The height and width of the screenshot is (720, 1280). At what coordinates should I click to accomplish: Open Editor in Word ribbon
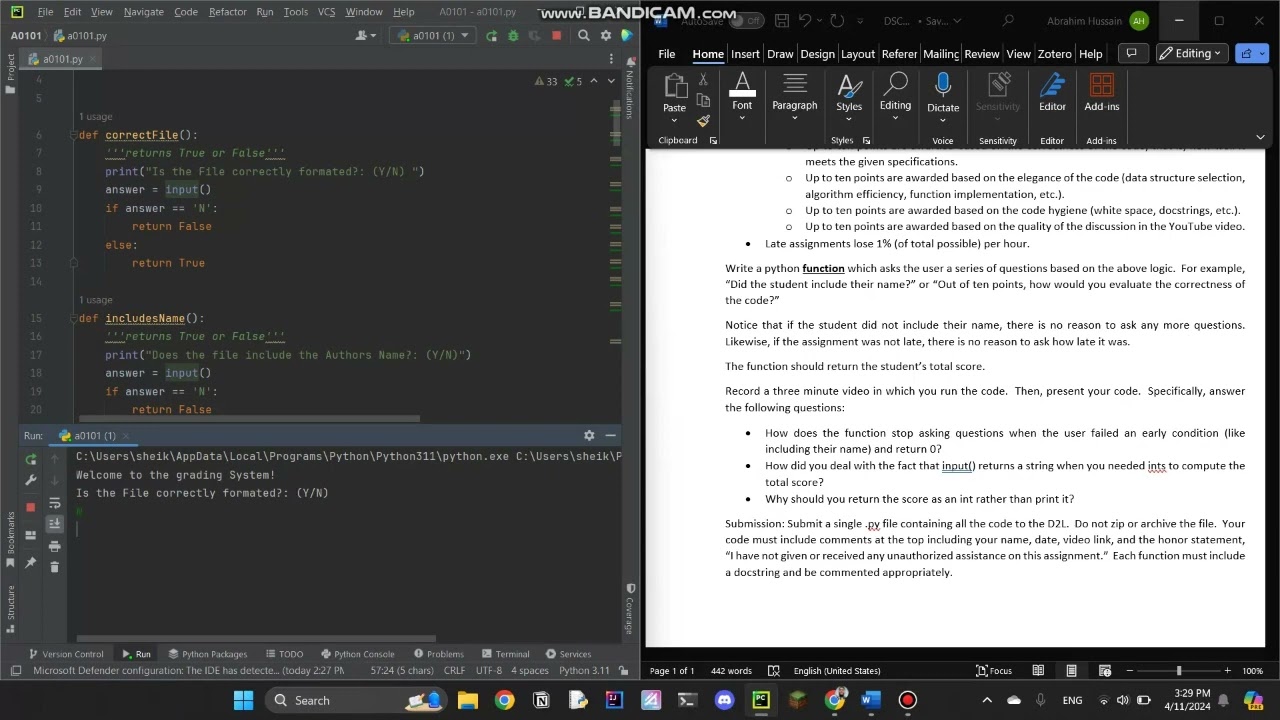1052,93
